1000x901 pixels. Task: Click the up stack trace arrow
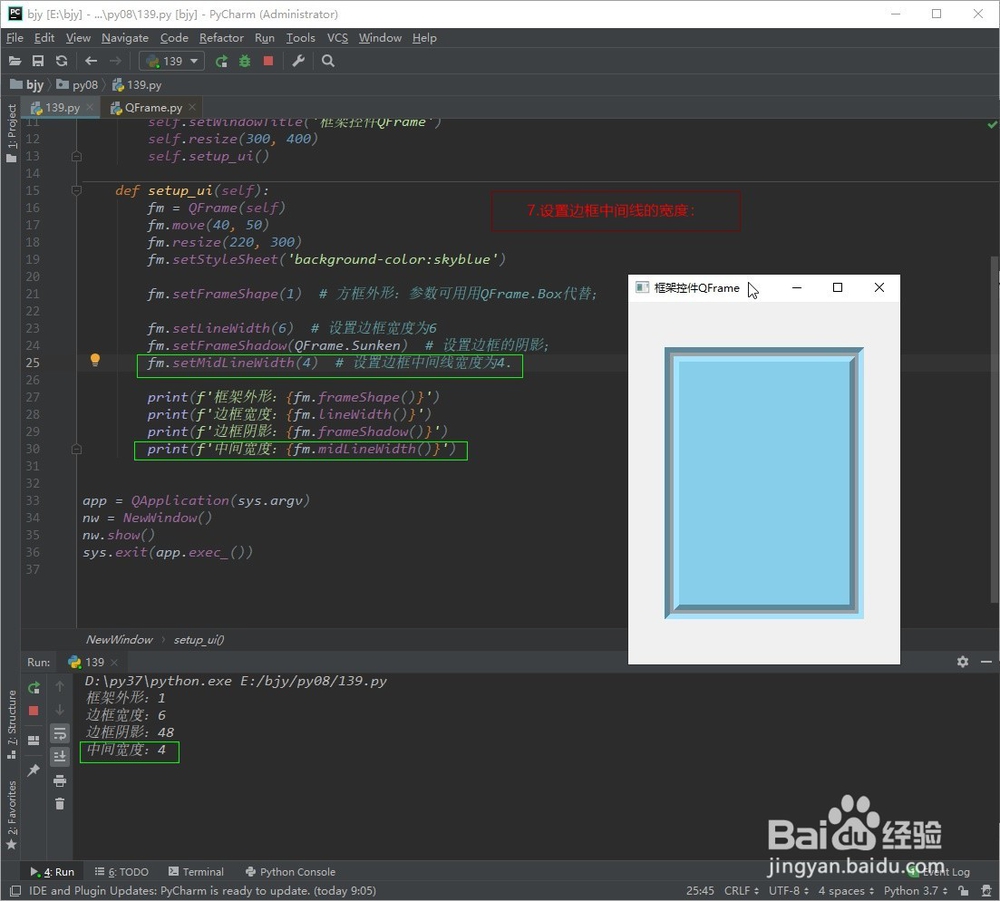[x=59, y=686]
